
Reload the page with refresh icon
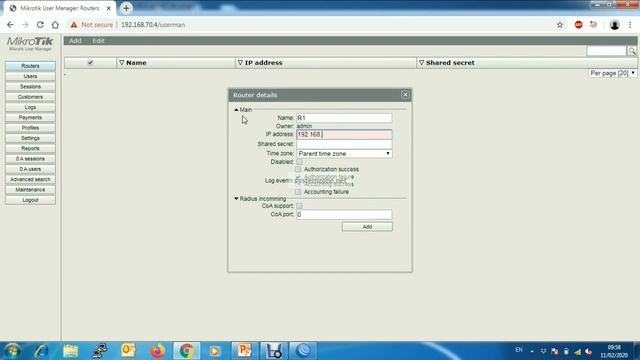40,25
